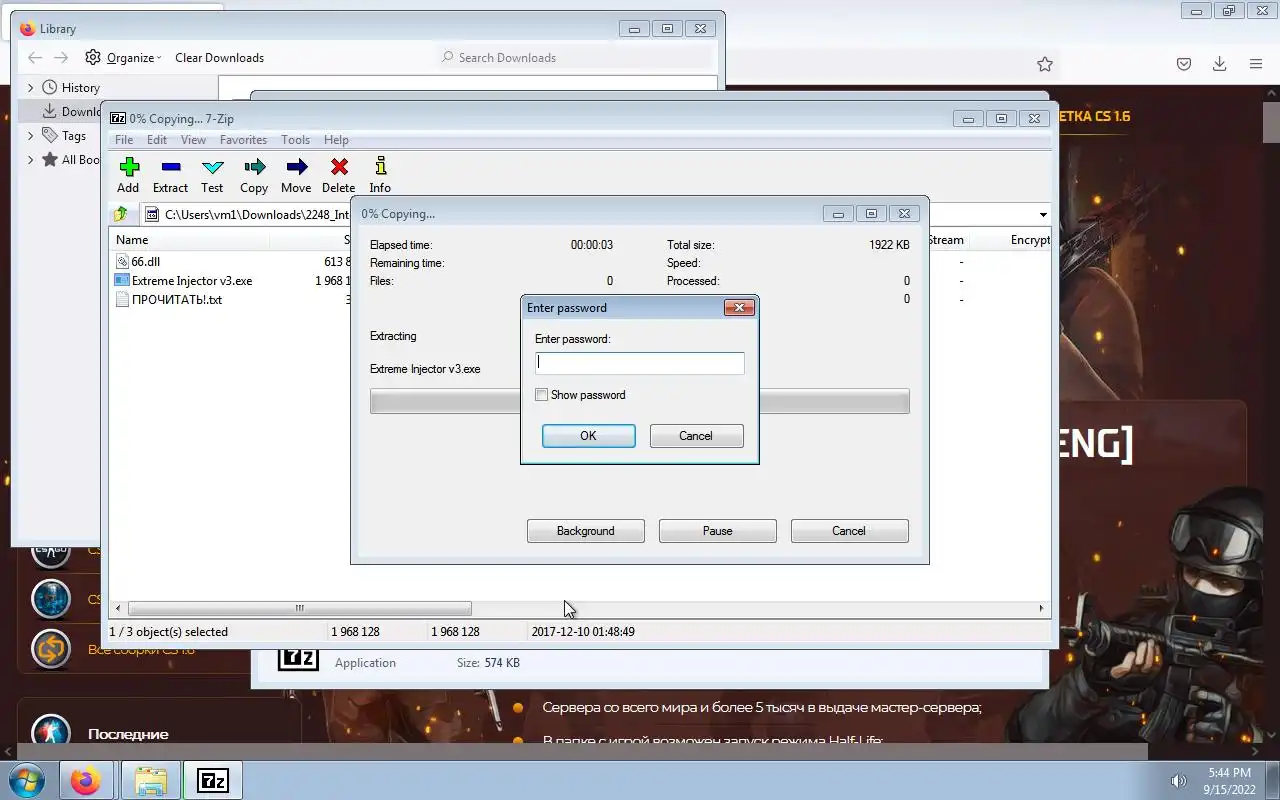Click the Organize gear icon in Library
1280x800 pixels.
(x=93, y=57)
